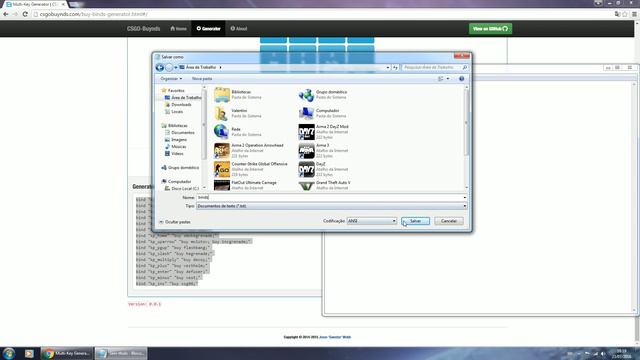This screenshot has height=360, width=640.
Task: Change view icon in Save dialog toolbar
Action: [440, 79]
